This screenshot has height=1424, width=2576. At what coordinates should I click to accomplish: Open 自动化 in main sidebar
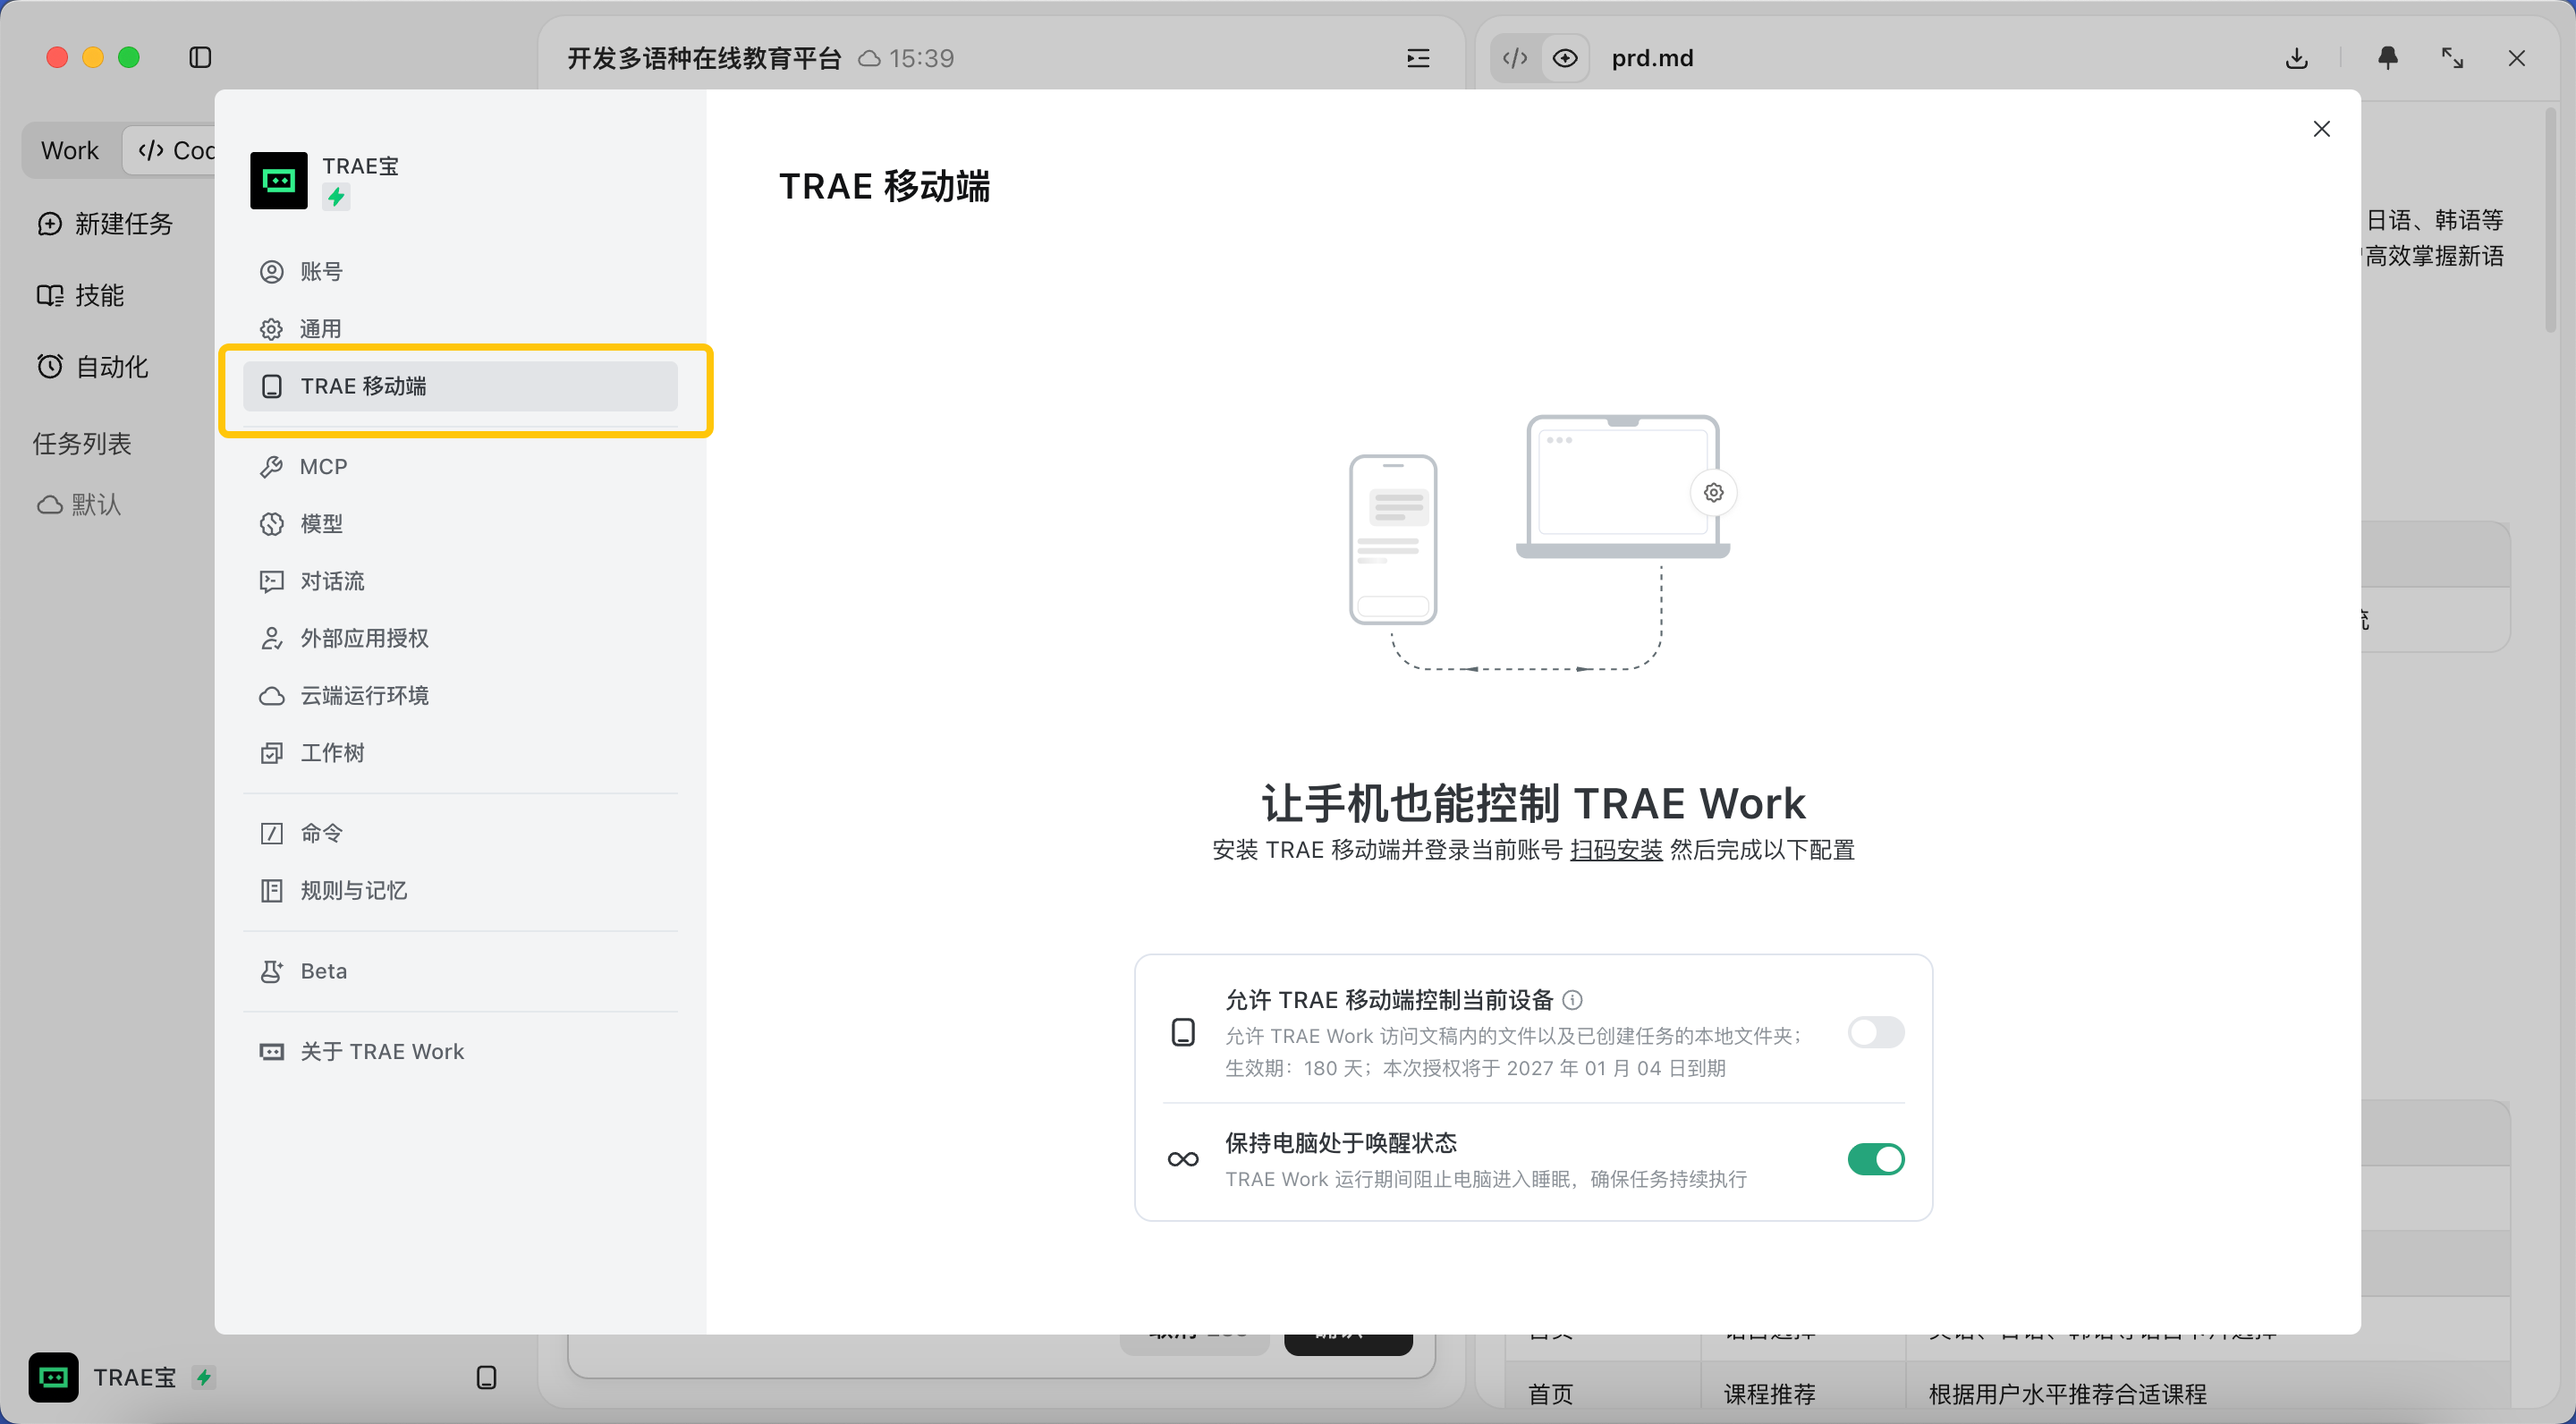point(92,367)
